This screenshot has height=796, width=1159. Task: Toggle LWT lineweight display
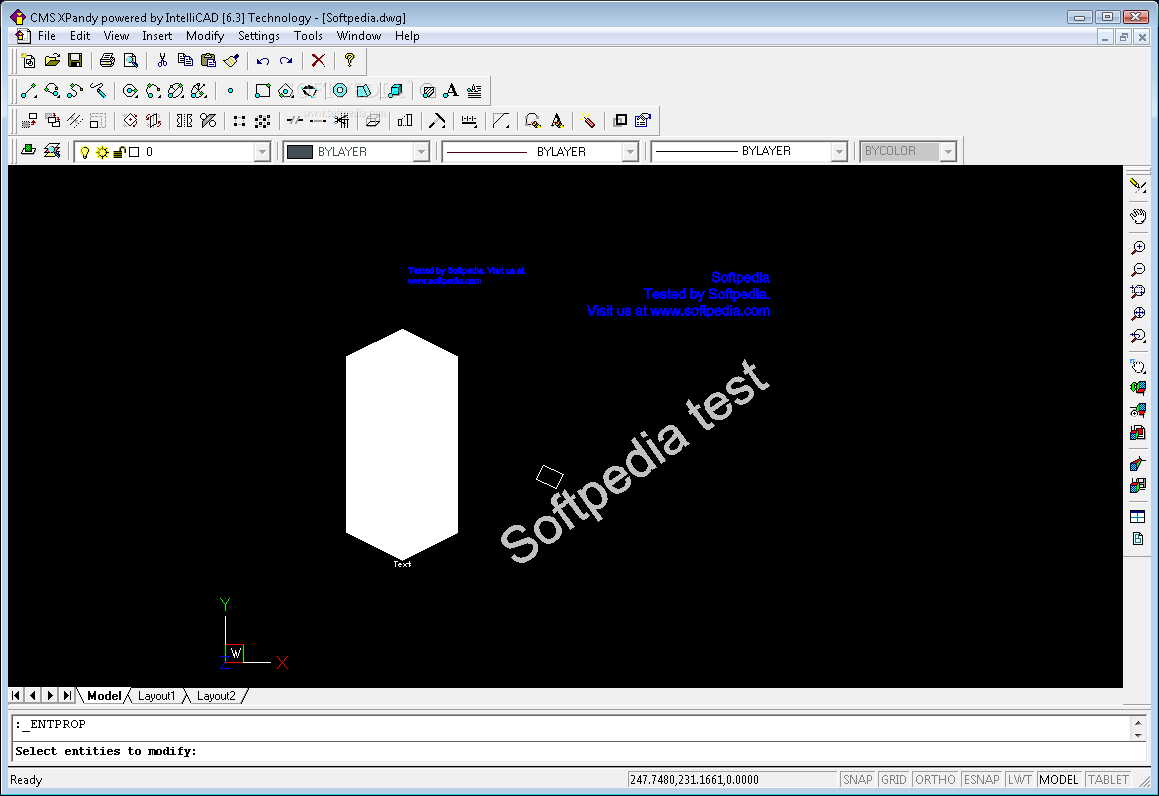(x=1019, y=779)
